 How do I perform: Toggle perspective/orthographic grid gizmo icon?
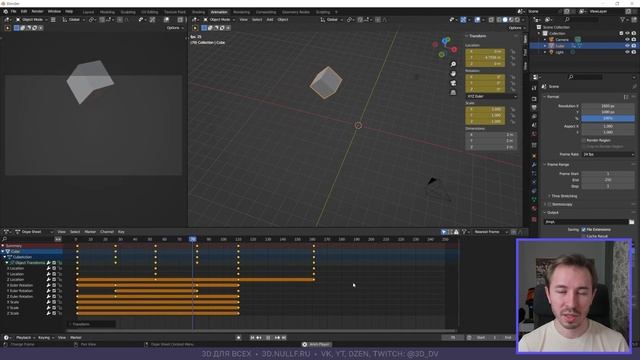pyautogui.click(x=453, y=92)
